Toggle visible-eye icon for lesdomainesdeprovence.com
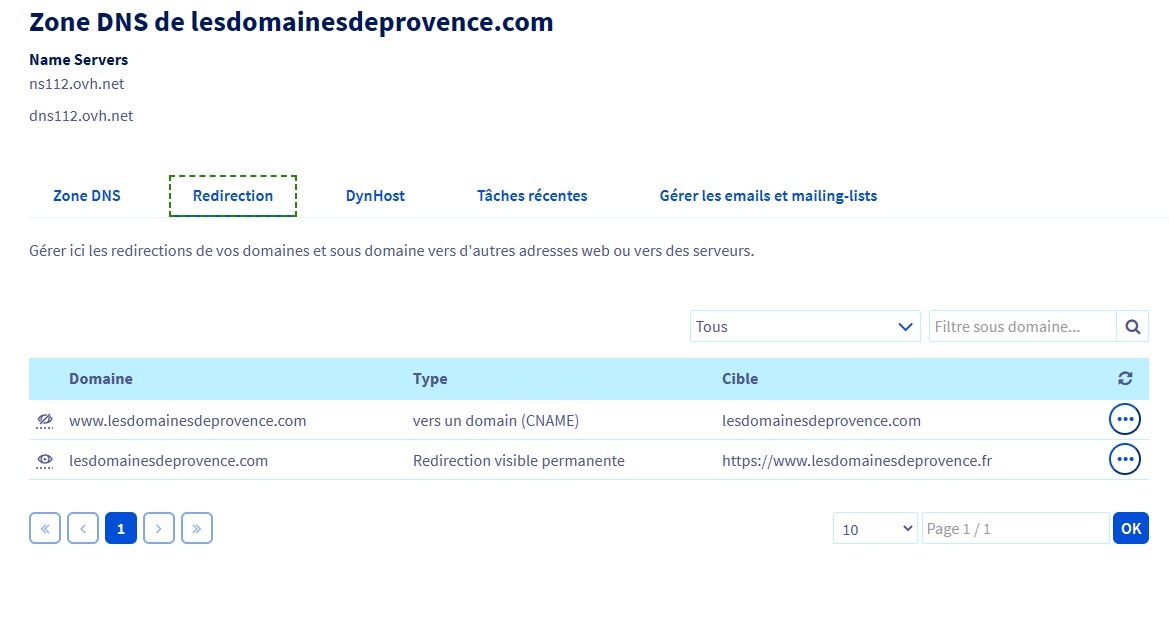This screenshot has height=623, width=1169. [x=44, y=461]
